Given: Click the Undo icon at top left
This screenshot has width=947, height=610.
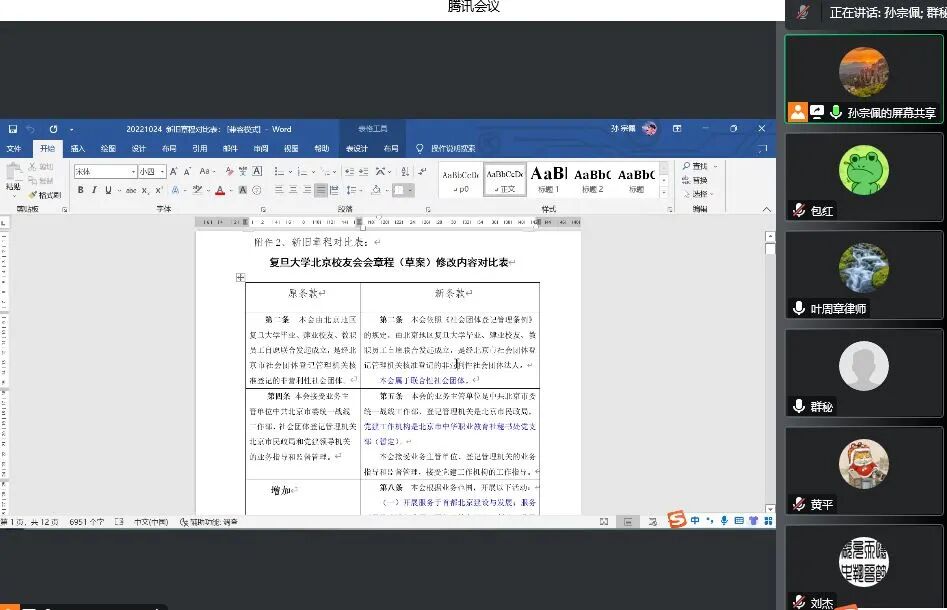Looking at the screenshot, I should [31, 129].
